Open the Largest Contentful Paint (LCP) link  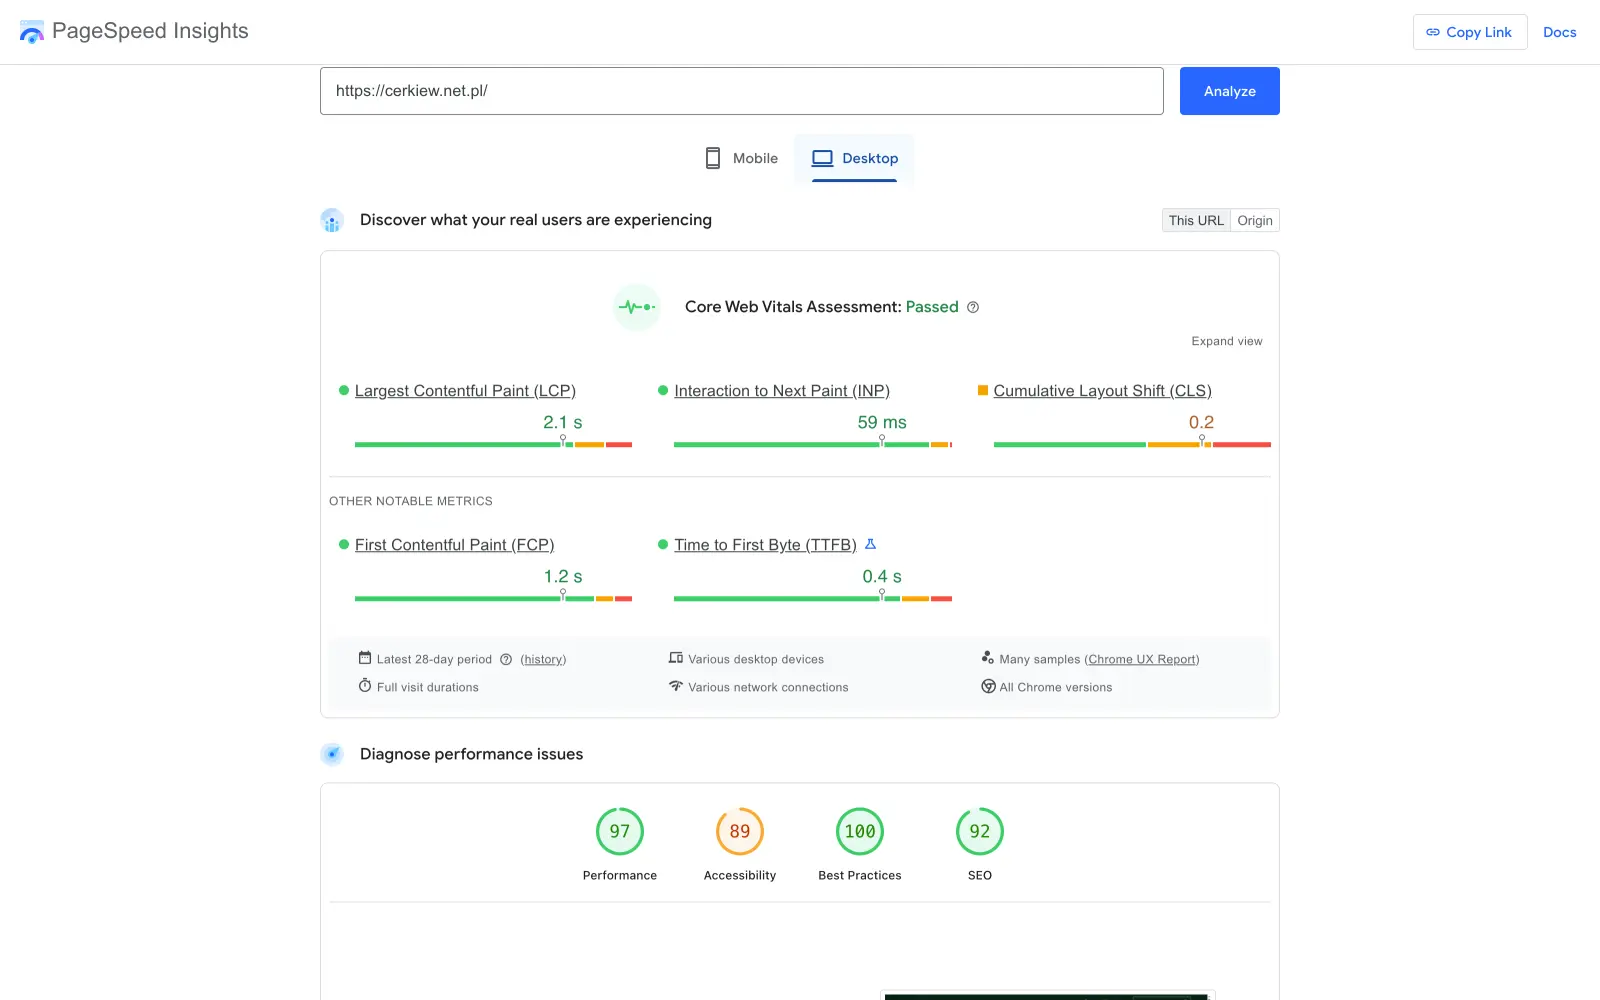click(465, 391)
